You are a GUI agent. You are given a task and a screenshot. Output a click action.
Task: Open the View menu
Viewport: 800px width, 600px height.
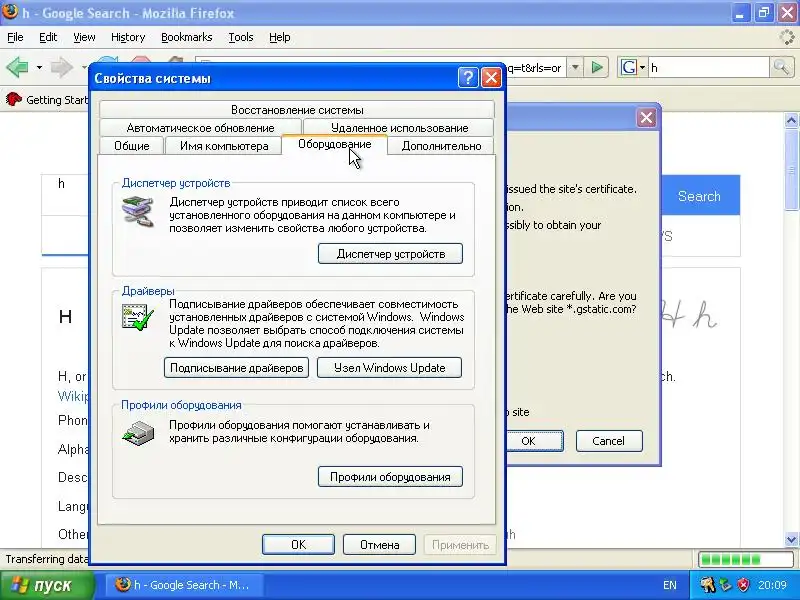[x=84, y=37]
